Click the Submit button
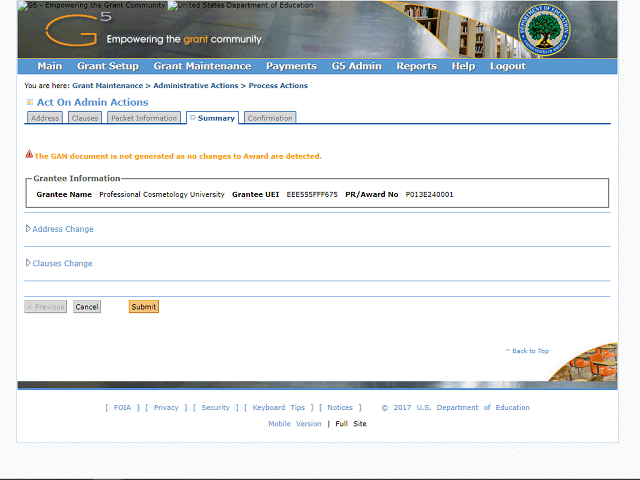Screen dimensions: 640x480 coord(144,307)
